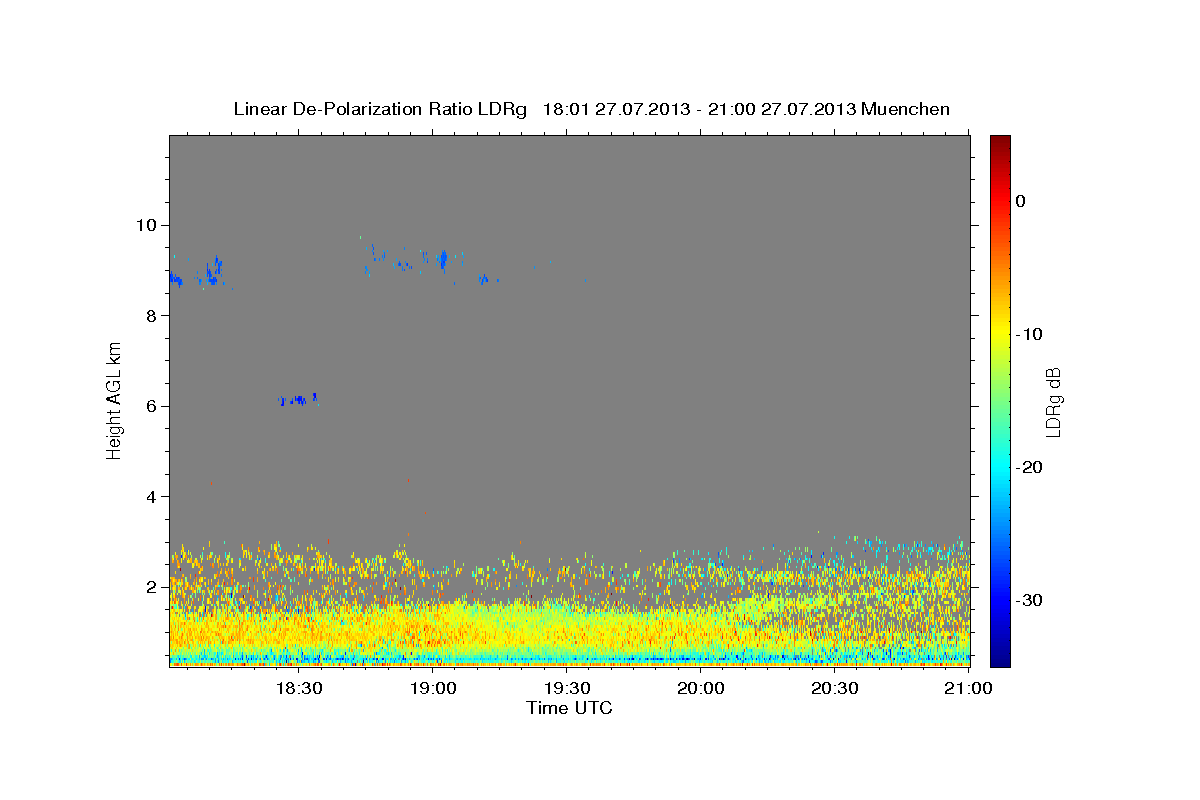Click the blue cloud echo near 6 km
The height and width of the screenshot is (800, 1200).
tap(298, 399)
